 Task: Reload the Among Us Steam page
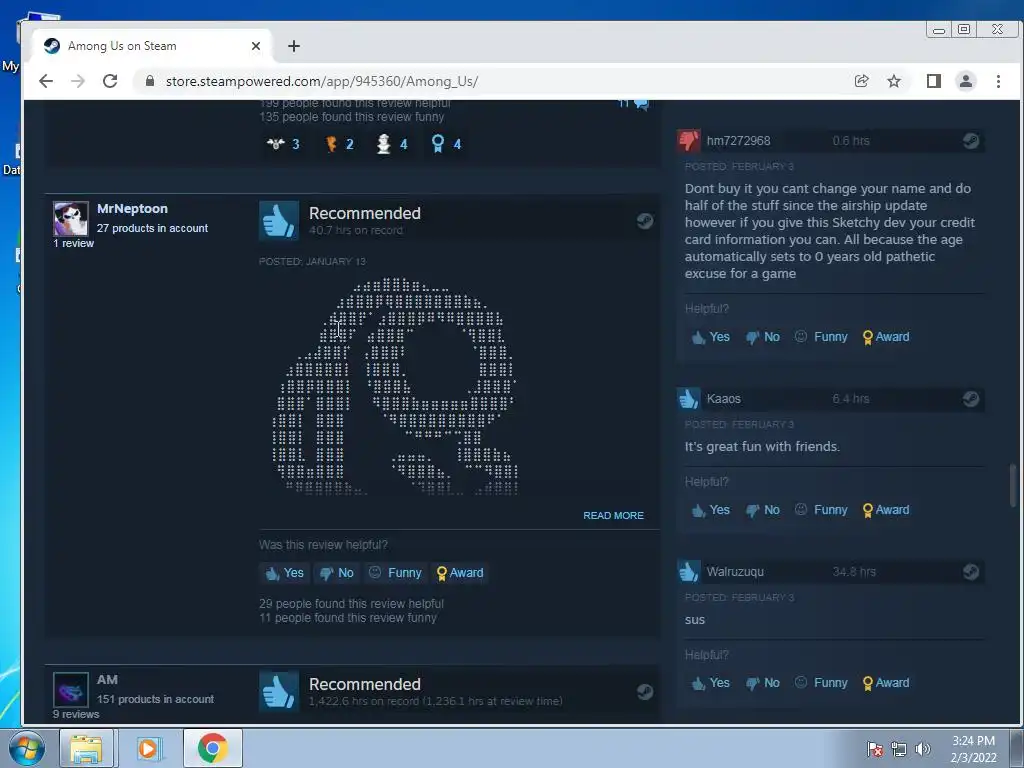pos(110,81)
